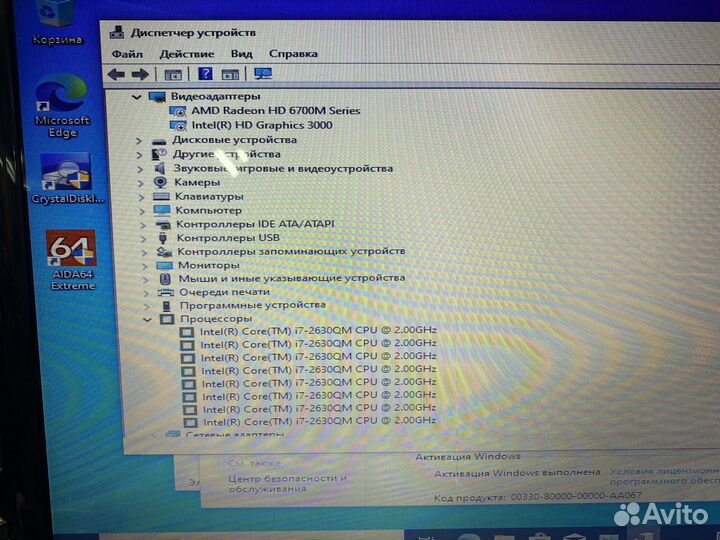720x540 pixels.
Task: Expand the Очереди печати node
Action: 146,293
